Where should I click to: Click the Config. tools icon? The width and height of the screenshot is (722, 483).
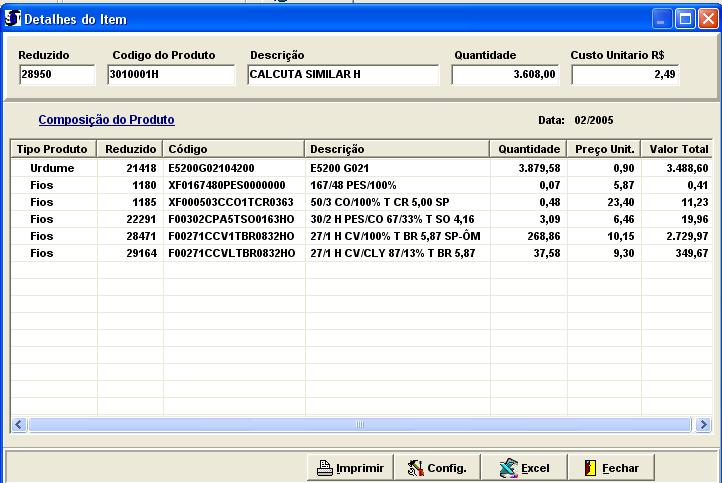coord(416,468)
